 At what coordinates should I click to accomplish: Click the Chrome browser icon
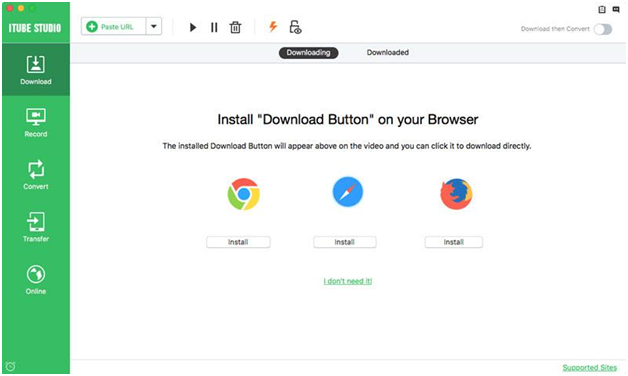[x=244, y=194]
